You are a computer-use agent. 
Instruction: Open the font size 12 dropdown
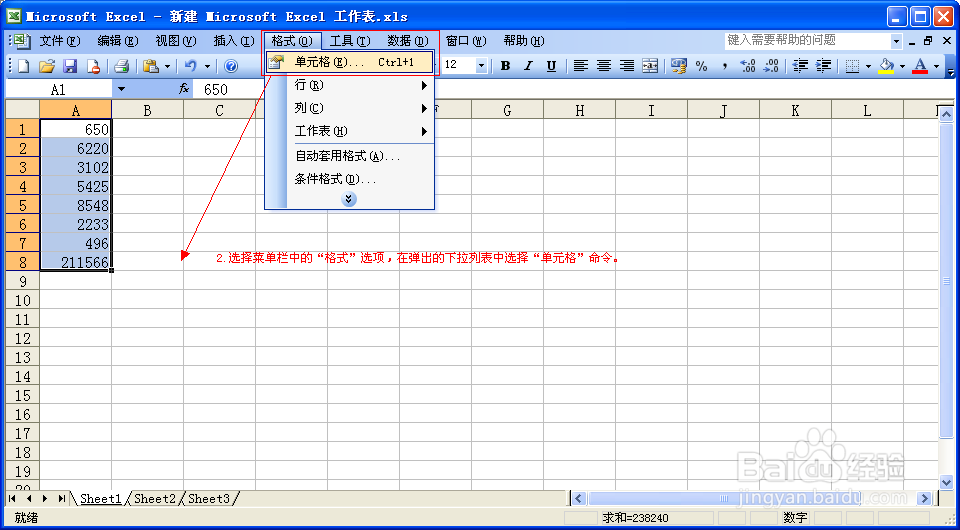click(x=481, y=65)
